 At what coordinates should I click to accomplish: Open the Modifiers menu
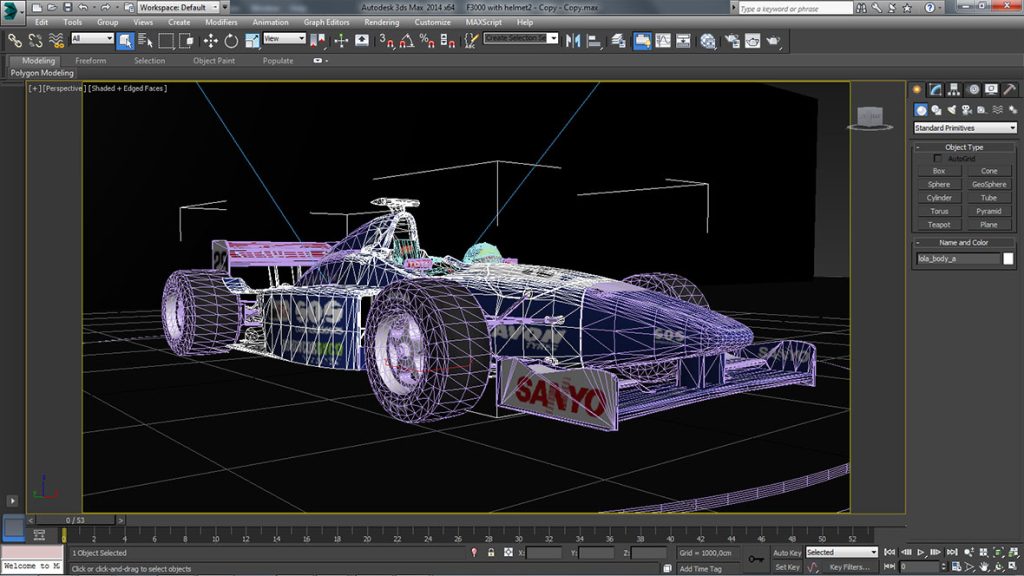pos(221,22)
